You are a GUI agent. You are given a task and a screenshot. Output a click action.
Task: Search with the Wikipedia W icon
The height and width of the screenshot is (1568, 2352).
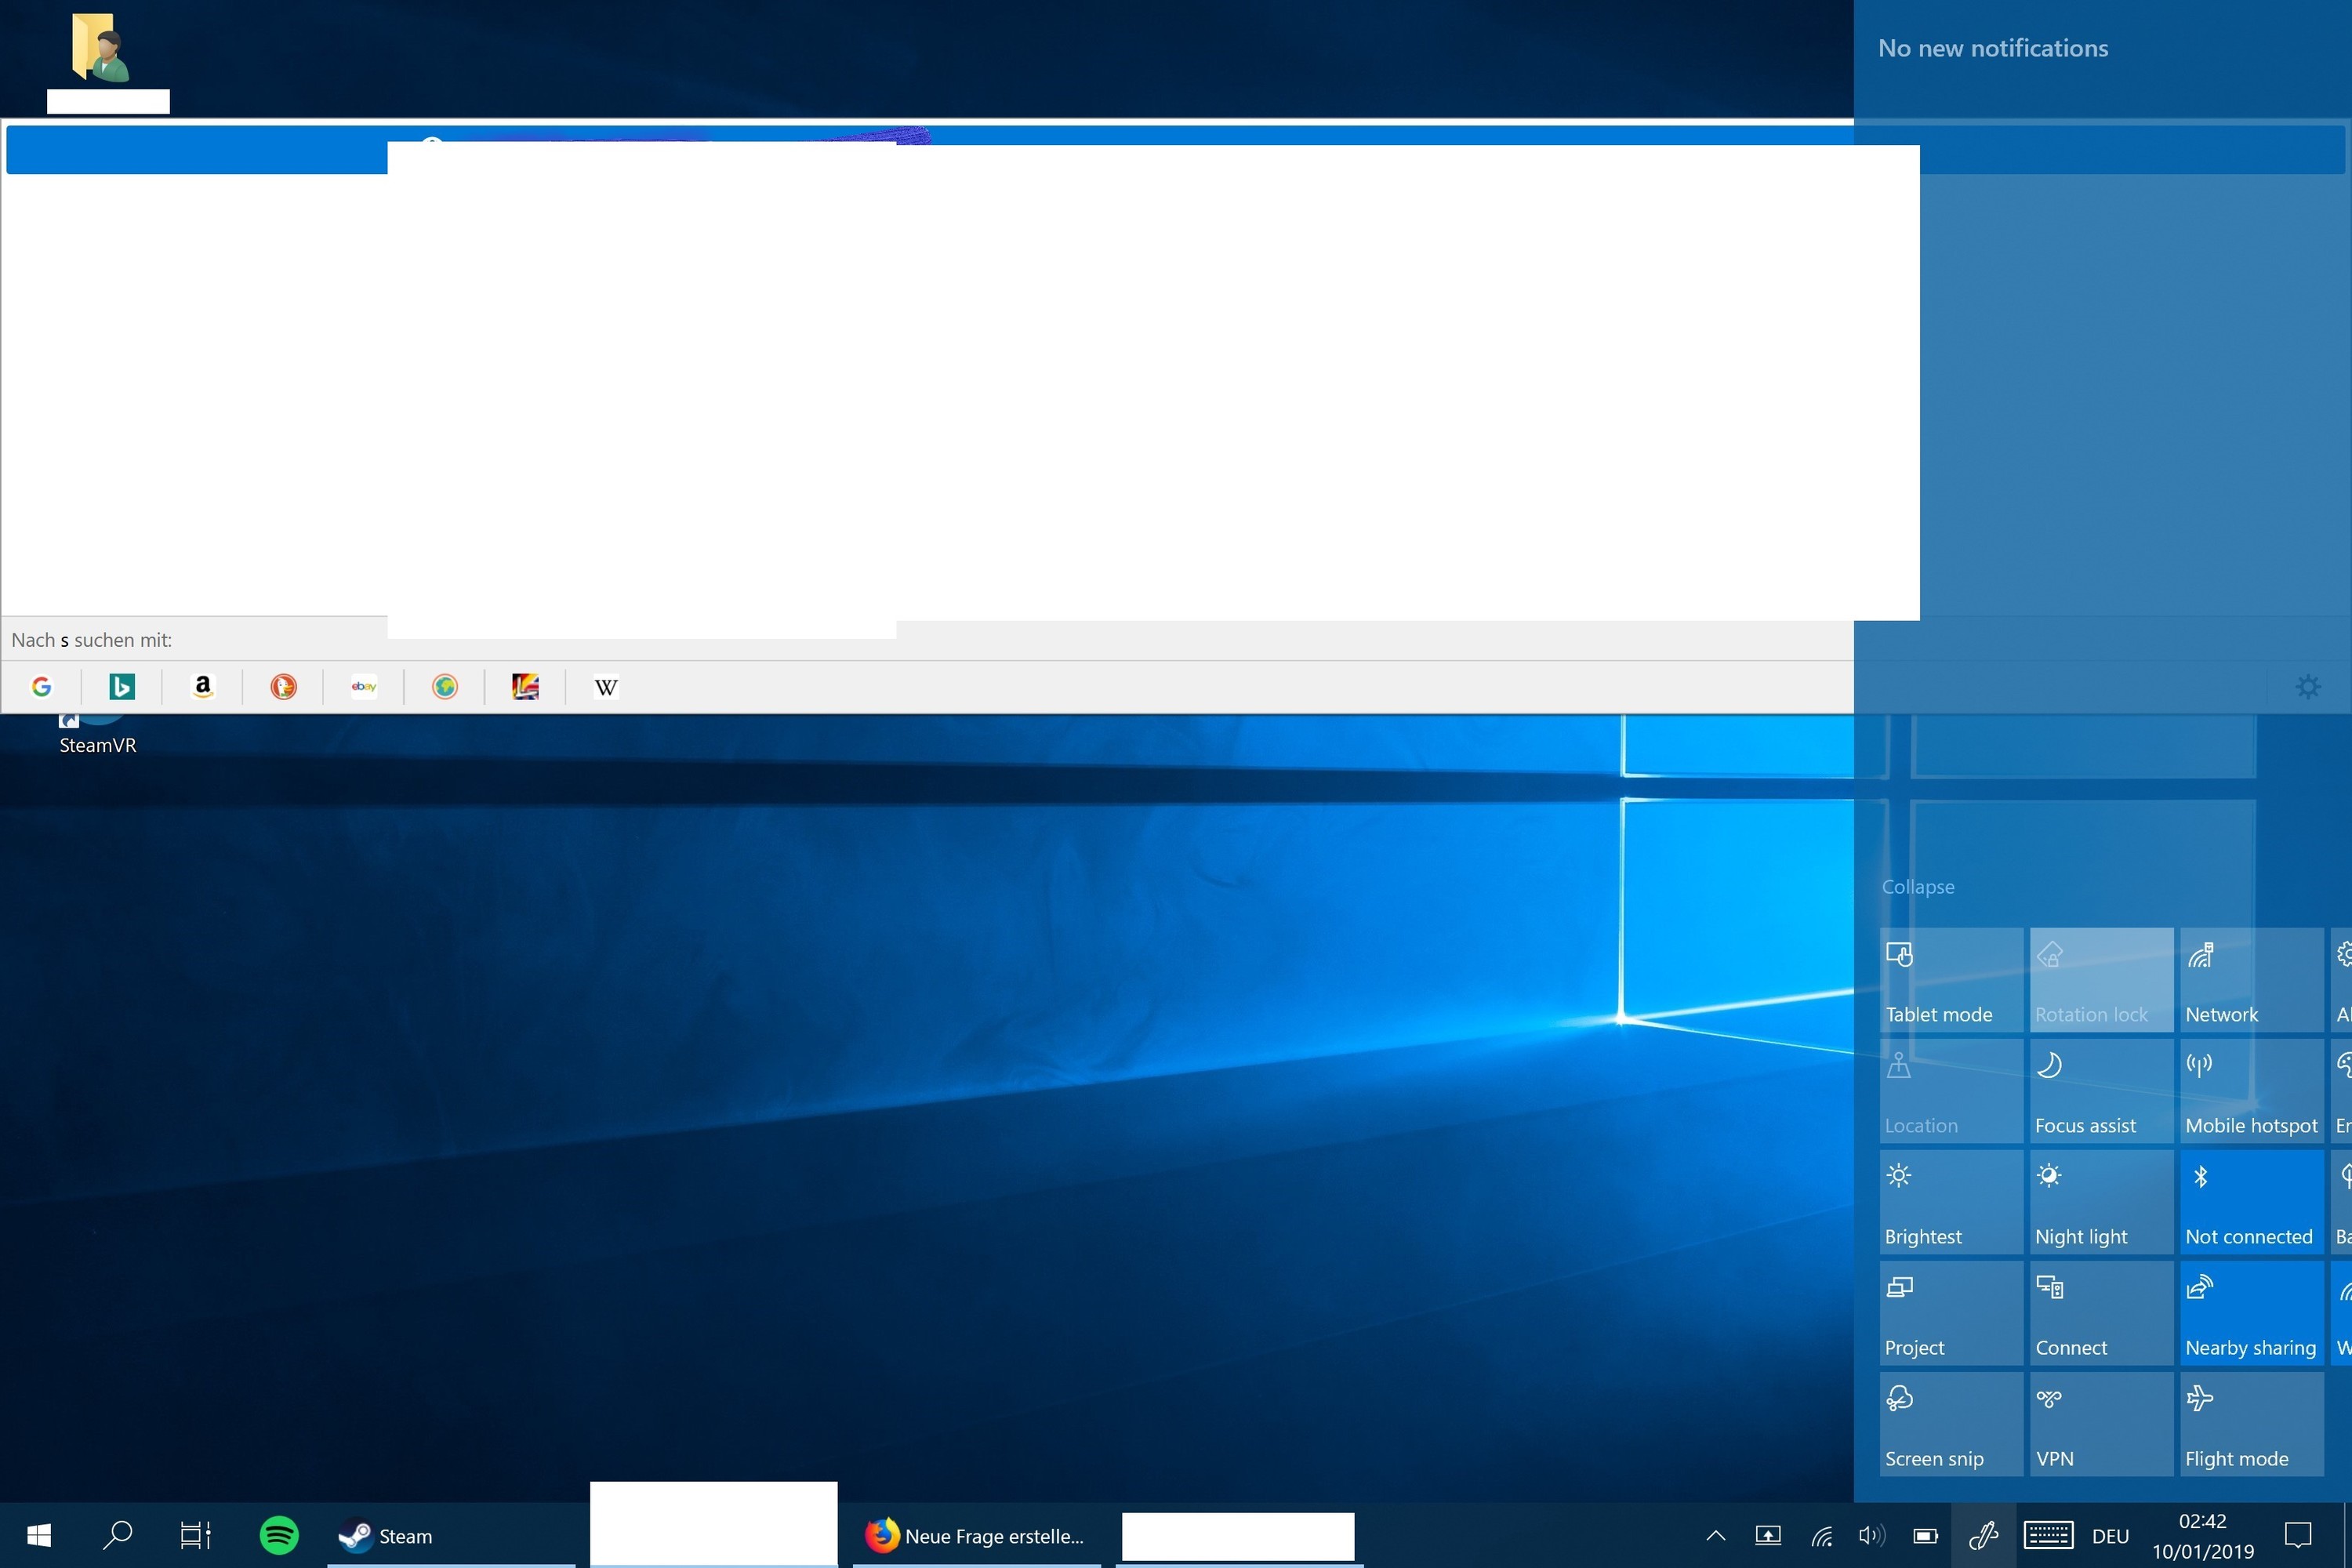tap(606, 687)
